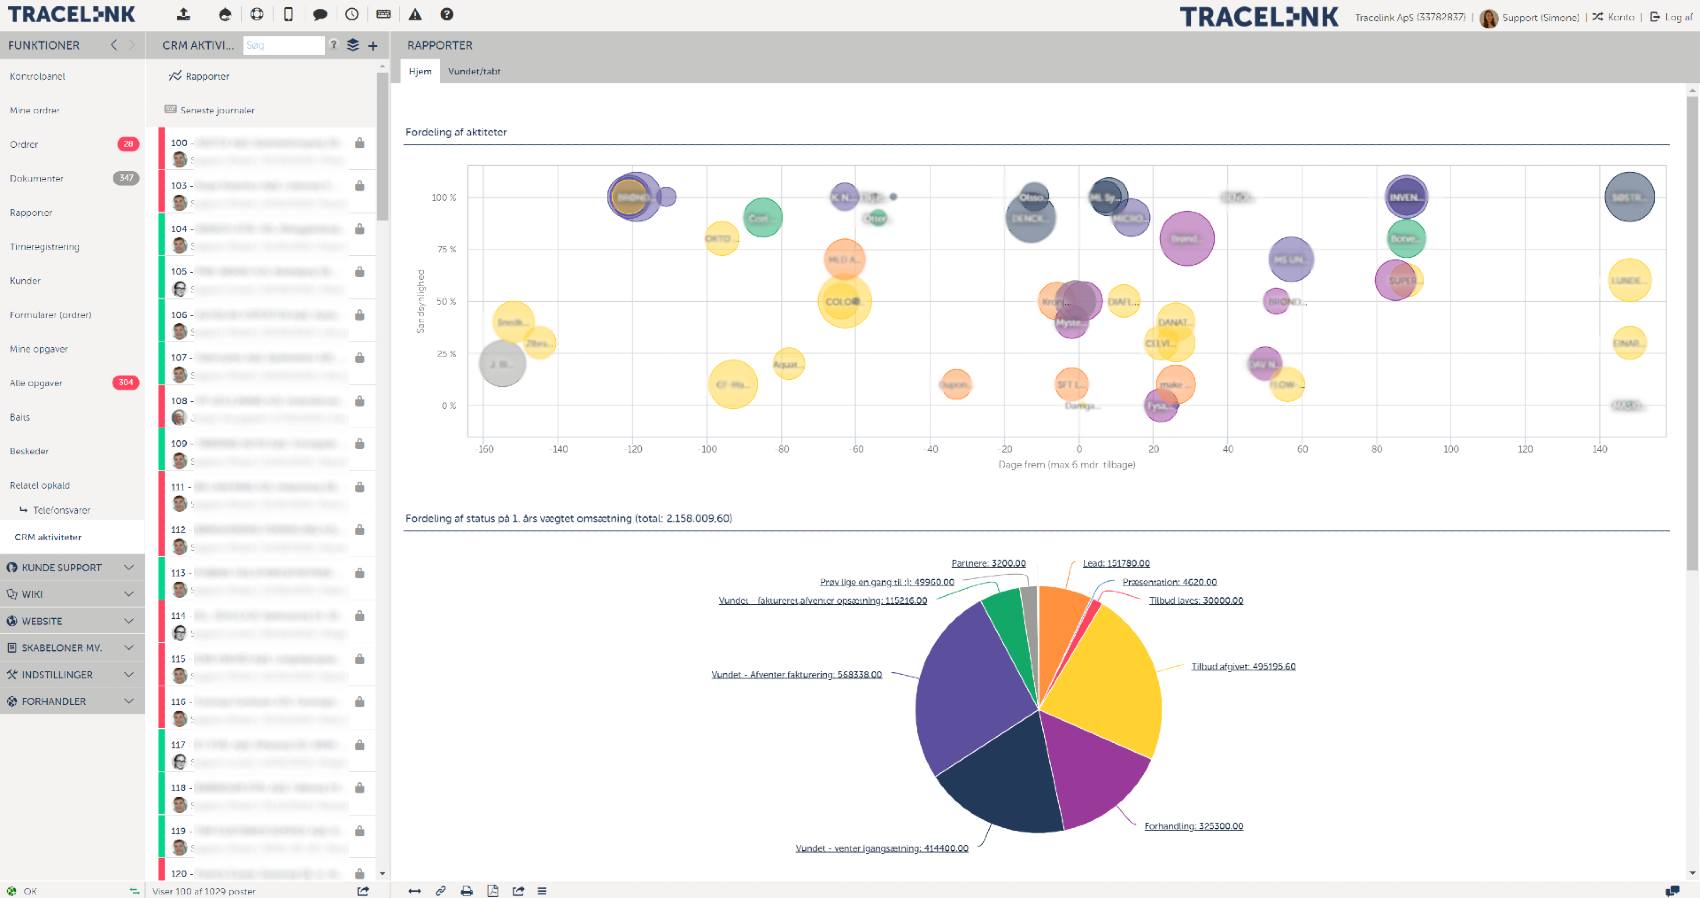The width and height of the screenshot is (1700, 898).
Task: Switch to the Vundet/tabt tab
Action: [474, 71]
